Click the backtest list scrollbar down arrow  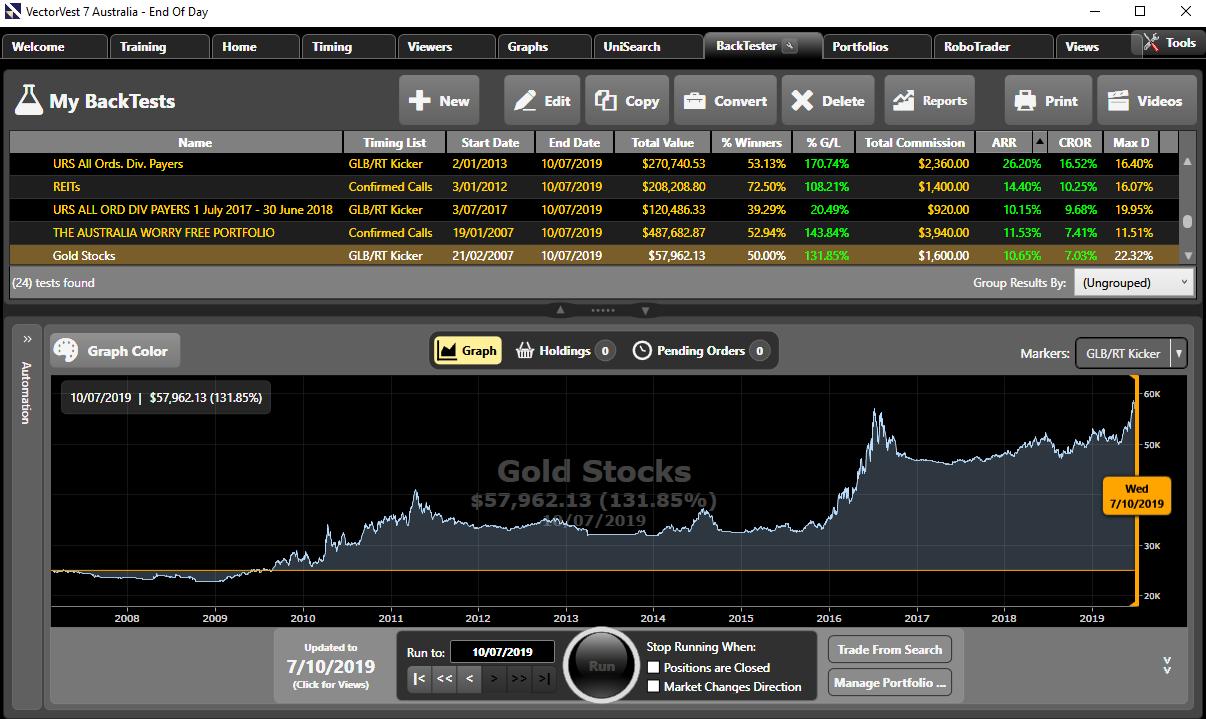pos(1187,257)
